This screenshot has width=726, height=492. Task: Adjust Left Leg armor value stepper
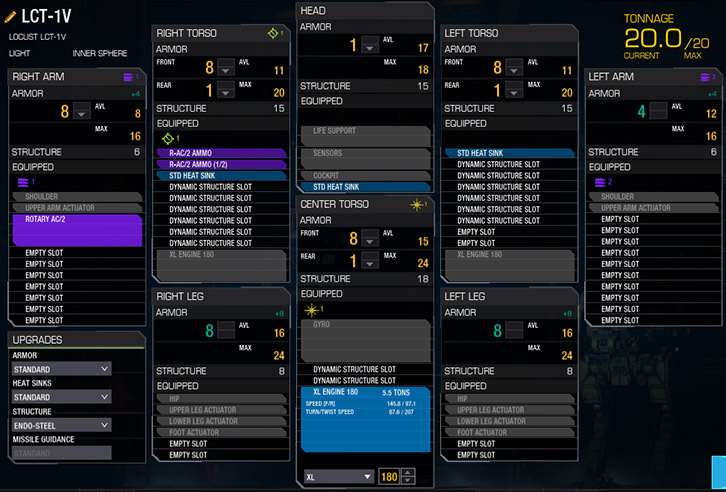tap(513, 330)
